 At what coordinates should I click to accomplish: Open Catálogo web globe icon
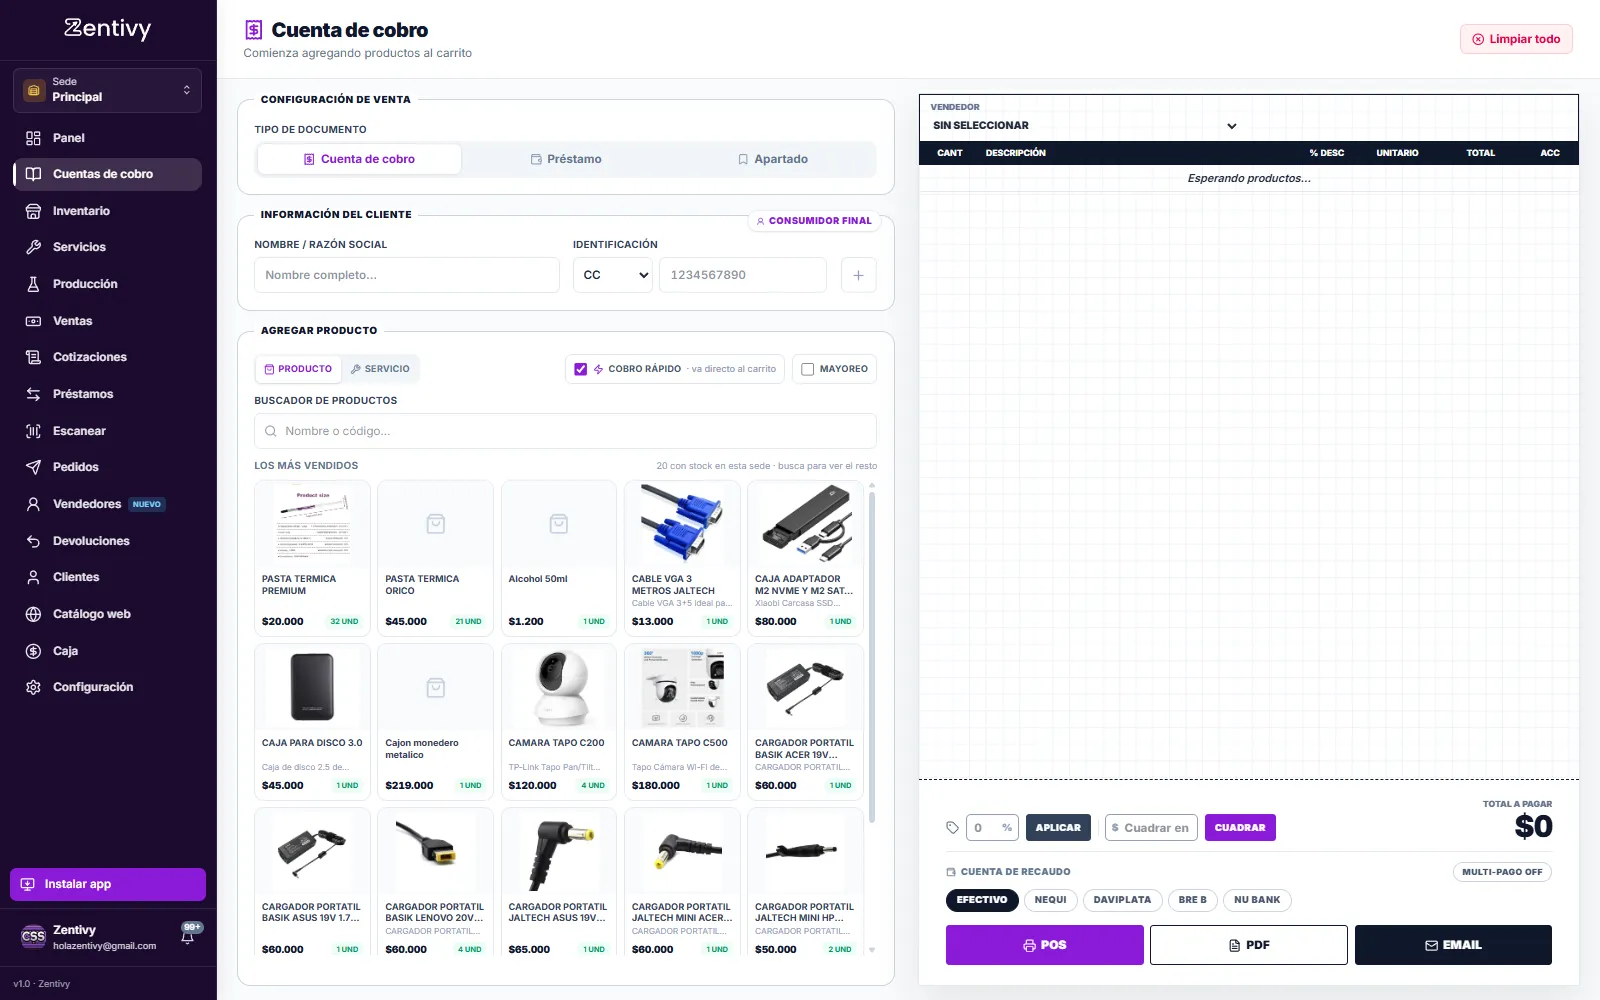click(33, 614)
